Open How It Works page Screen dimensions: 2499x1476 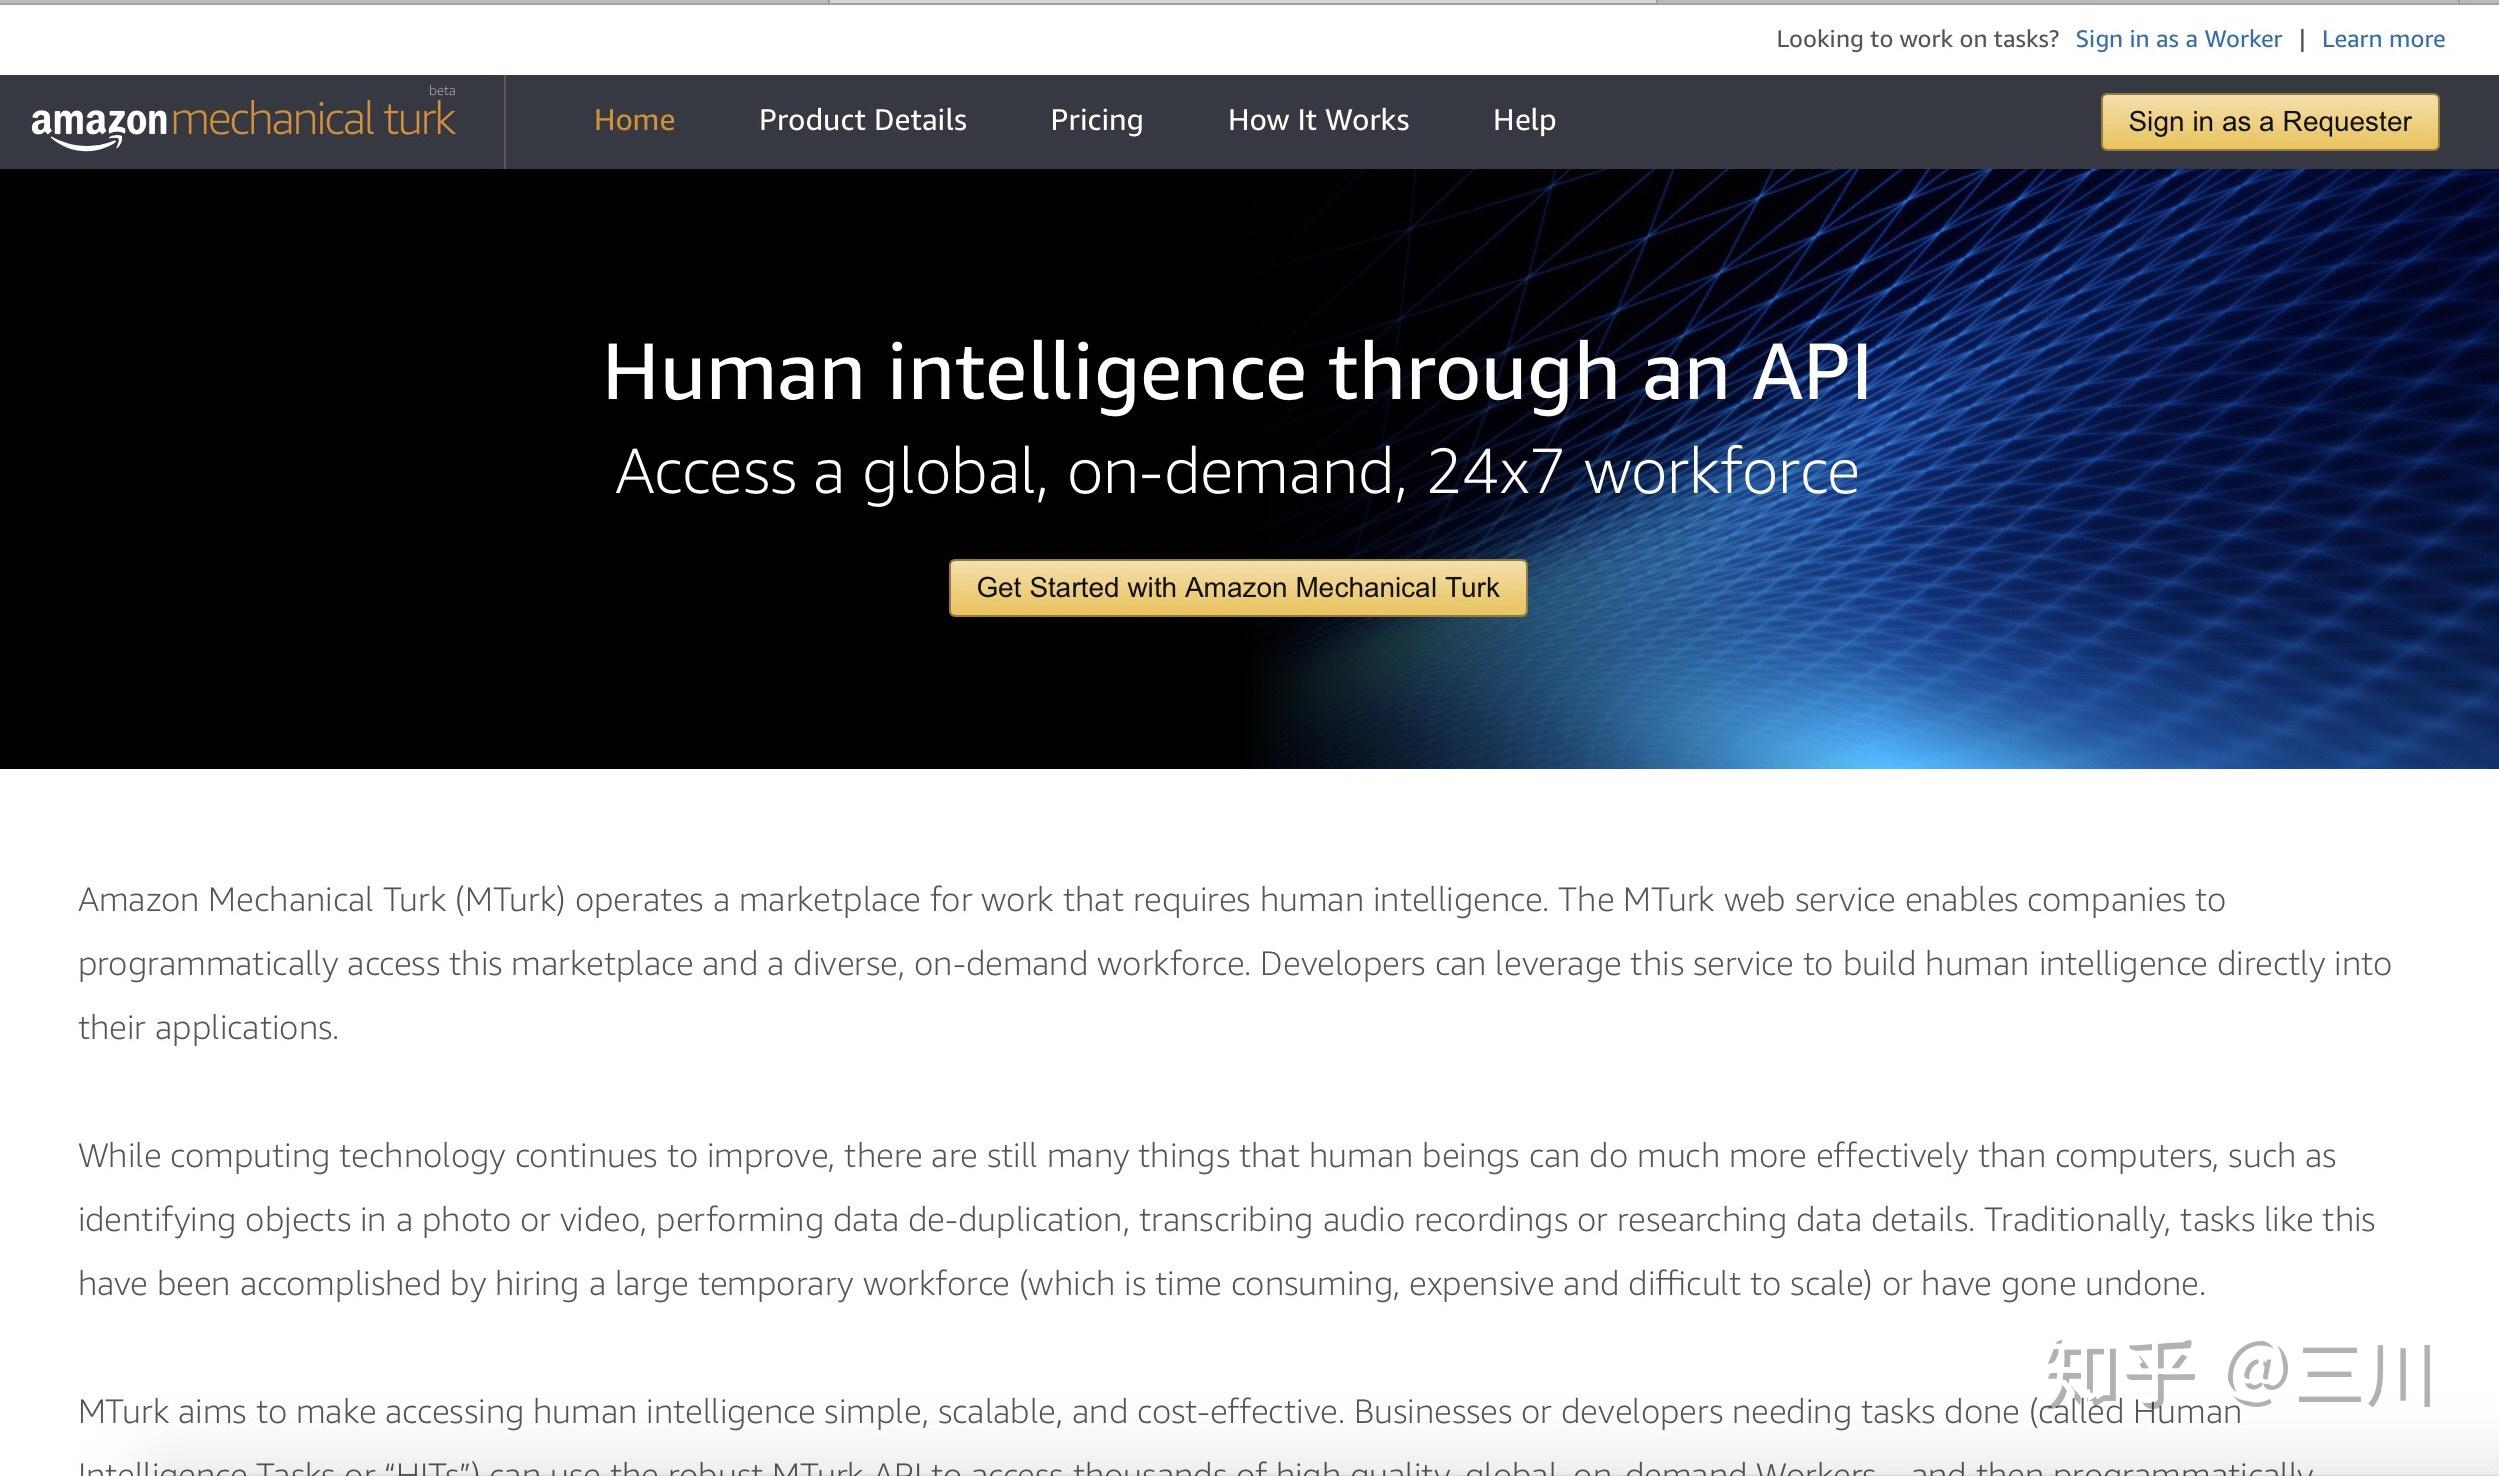click(1318, 120)
